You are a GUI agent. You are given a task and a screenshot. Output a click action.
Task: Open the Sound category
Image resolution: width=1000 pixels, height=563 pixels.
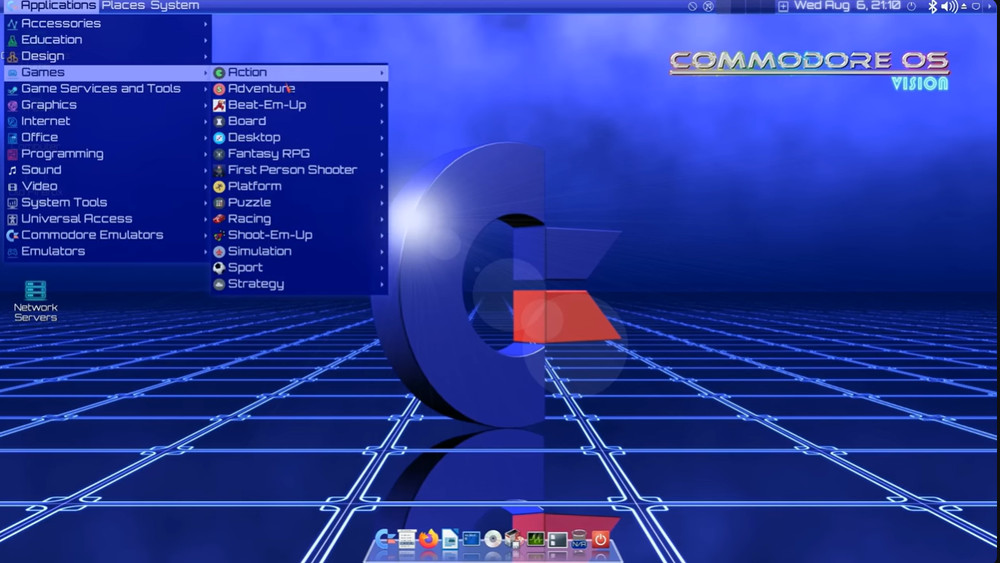pos(108,170)
